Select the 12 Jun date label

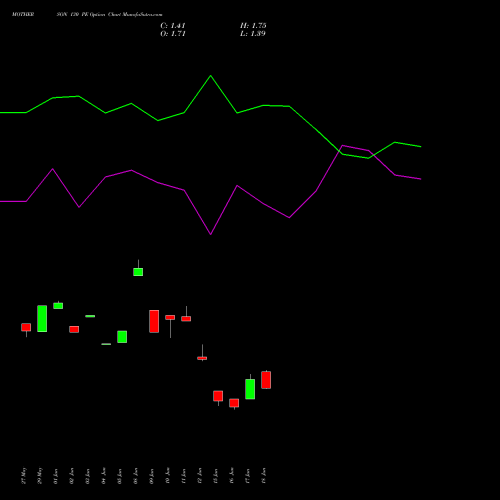pos(200,476)
